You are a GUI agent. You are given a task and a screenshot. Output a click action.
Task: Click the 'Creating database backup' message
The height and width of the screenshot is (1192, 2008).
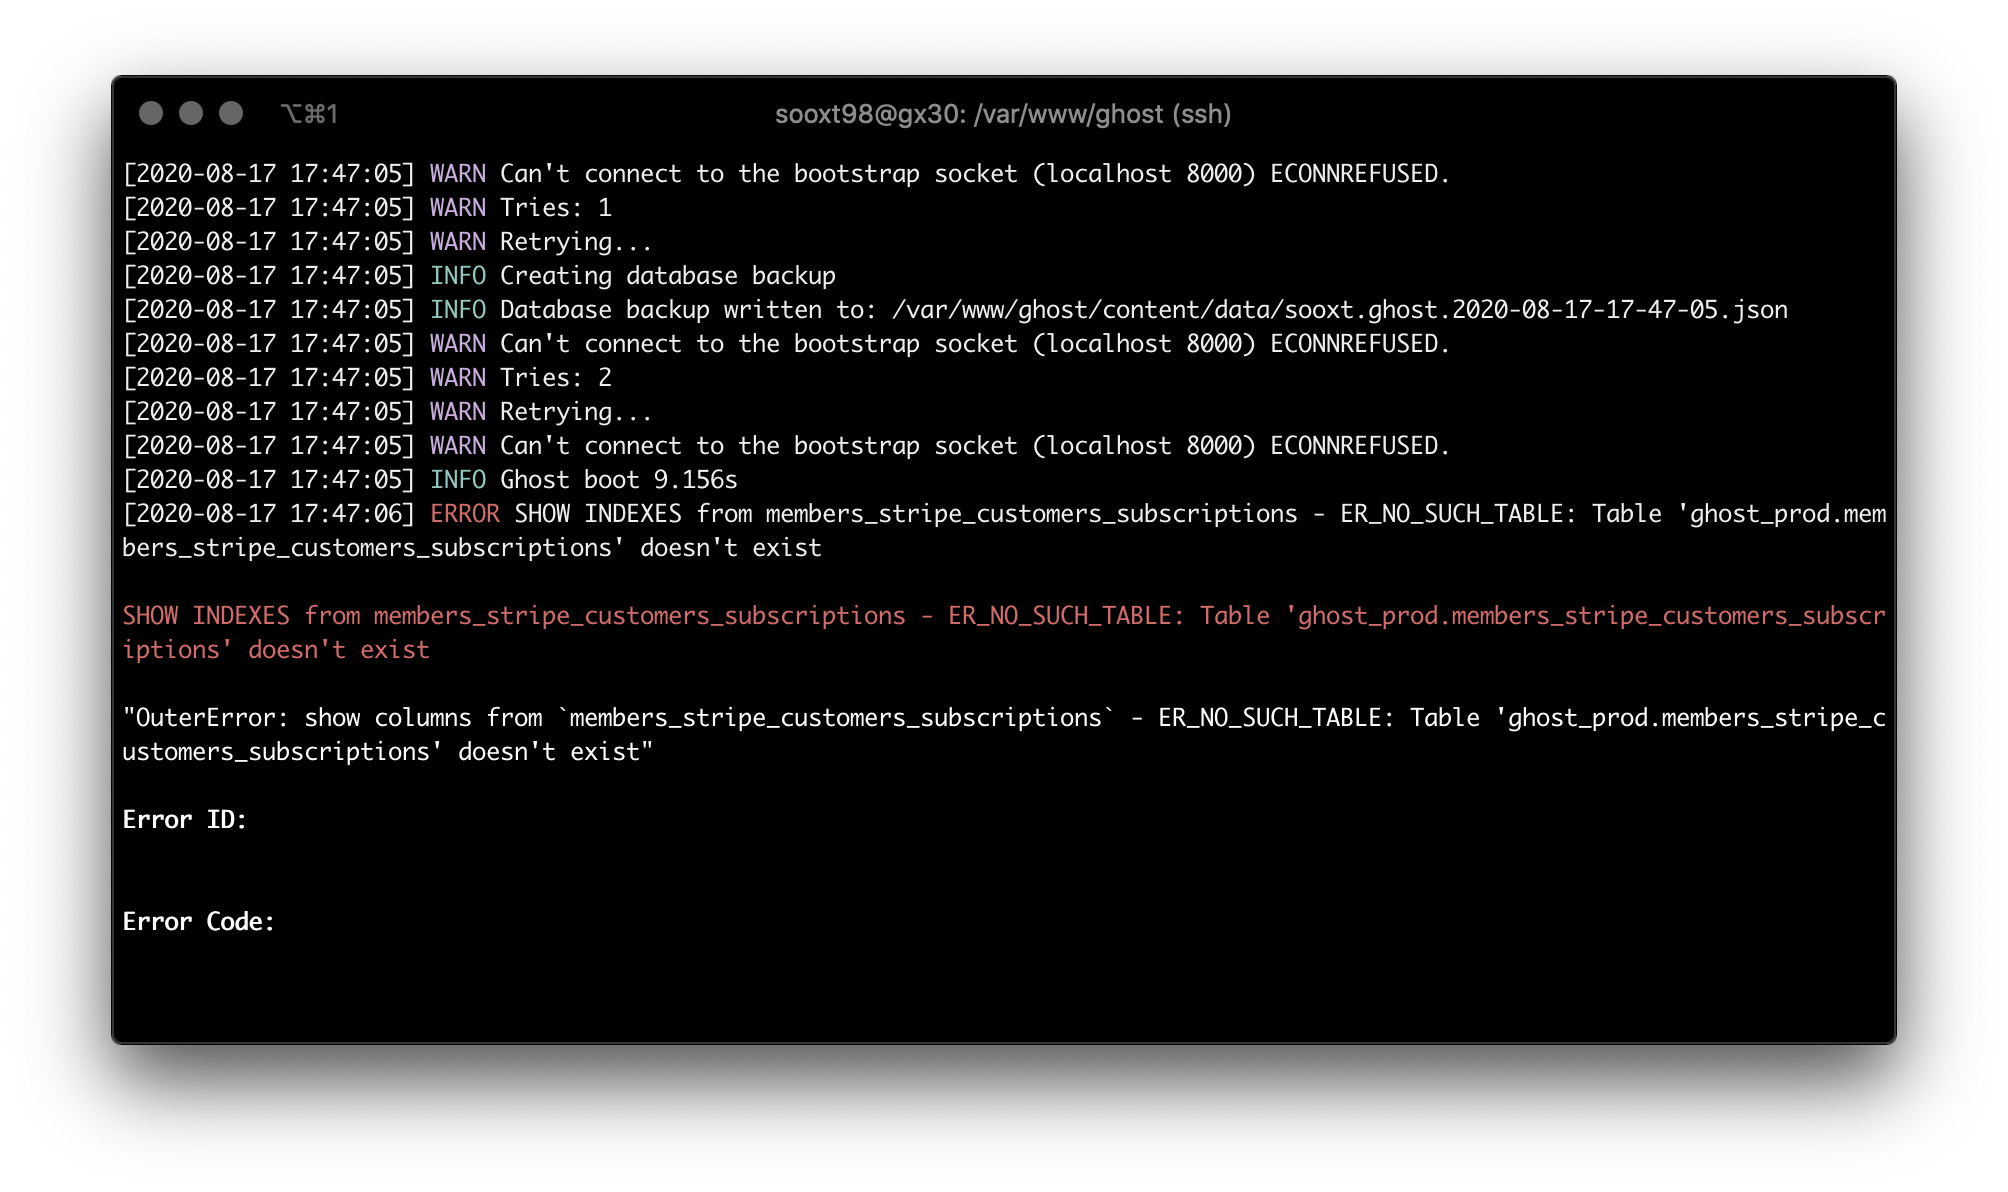click(667, 276)
